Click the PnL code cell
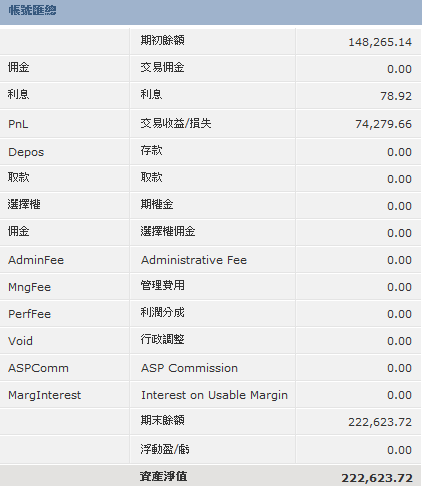The width and height of the screenshot is (422, 488). (x=18, y=124)
